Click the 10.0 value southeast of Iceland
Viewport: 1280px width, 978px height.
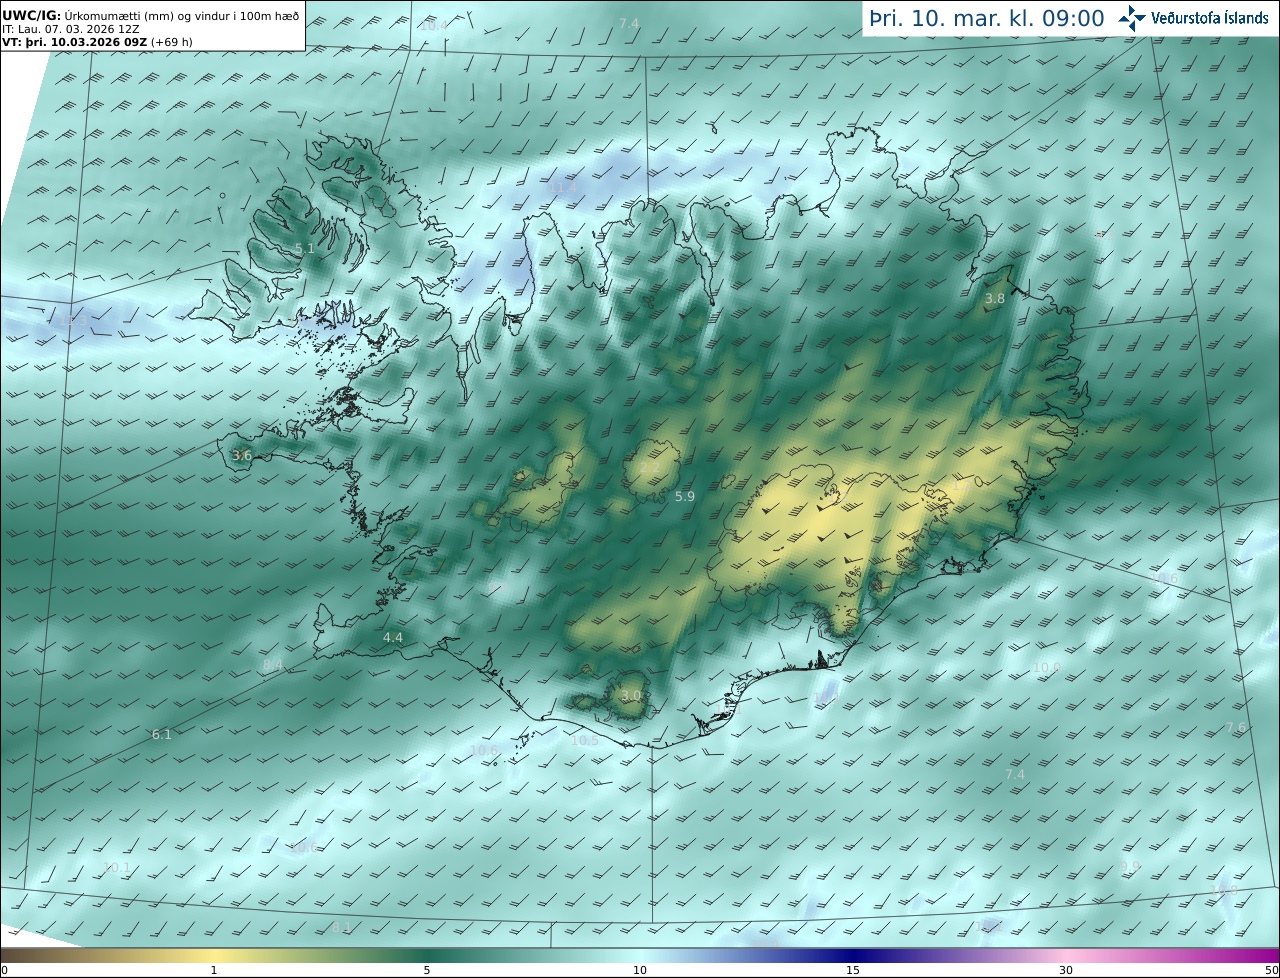(1047, 667)
